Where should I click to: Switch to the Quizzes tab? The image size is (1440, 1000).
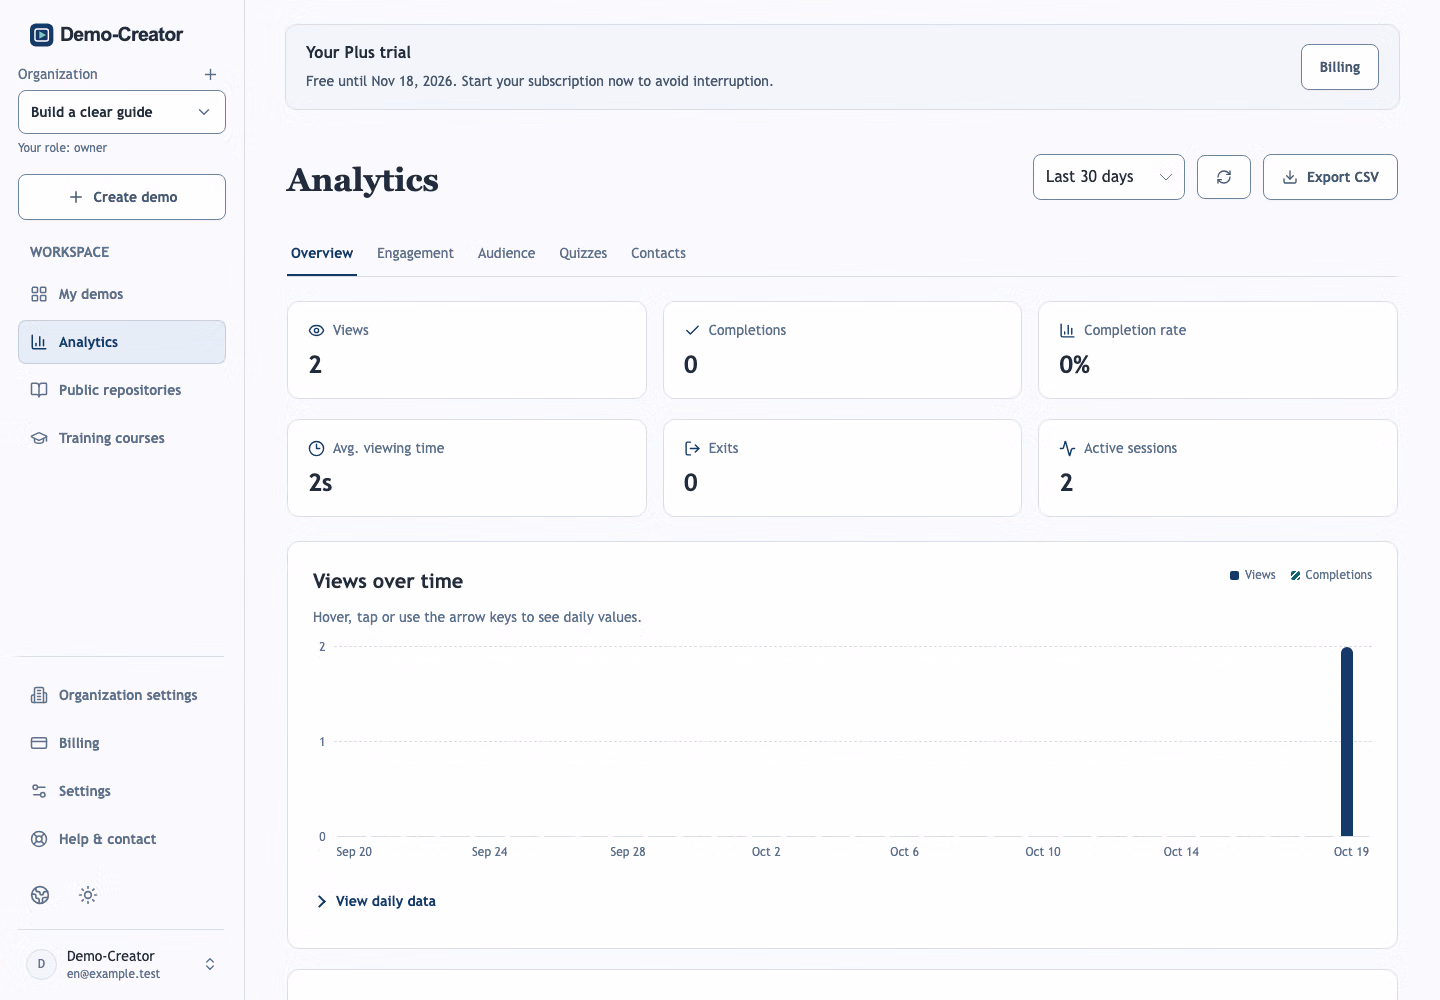click(583, 253)
